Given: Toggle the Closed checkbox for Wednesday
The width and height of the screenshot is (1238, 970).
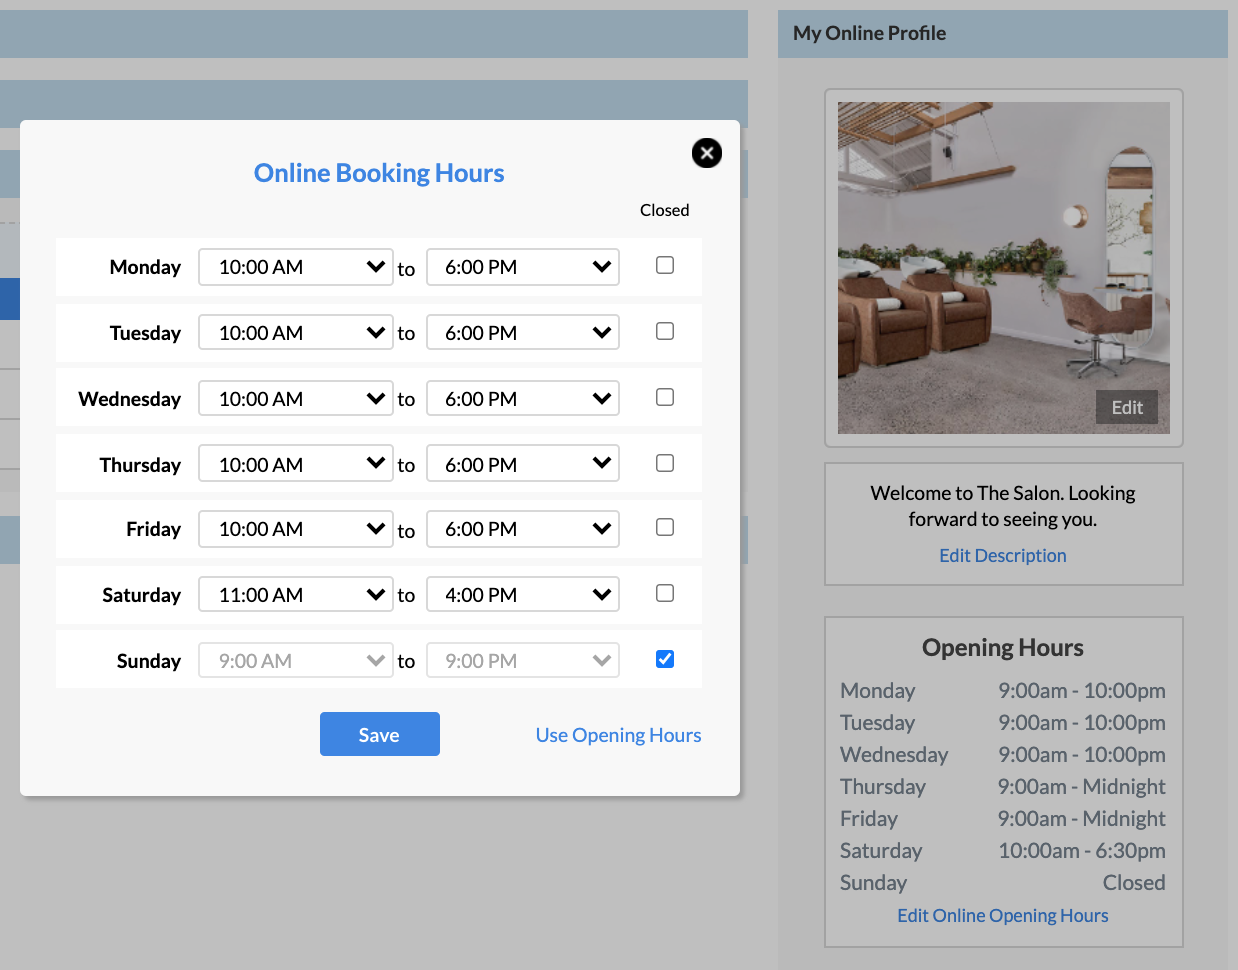Looking at the screenshot, I should [x=665, y=397].
